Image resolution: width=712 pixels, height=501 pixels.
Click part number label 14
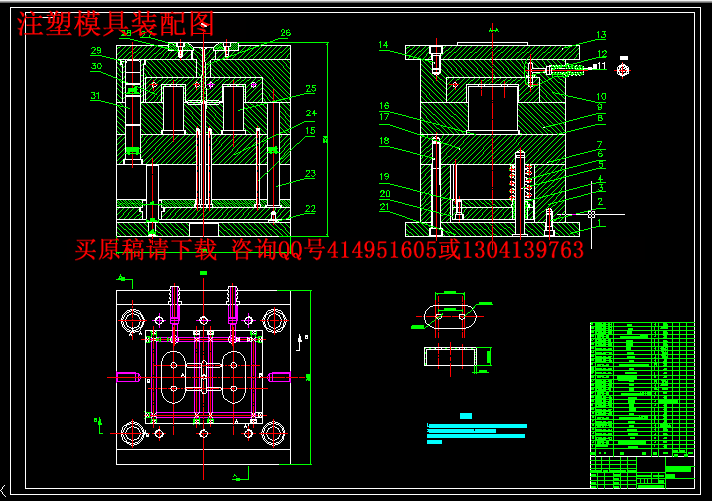click(383, 45)
